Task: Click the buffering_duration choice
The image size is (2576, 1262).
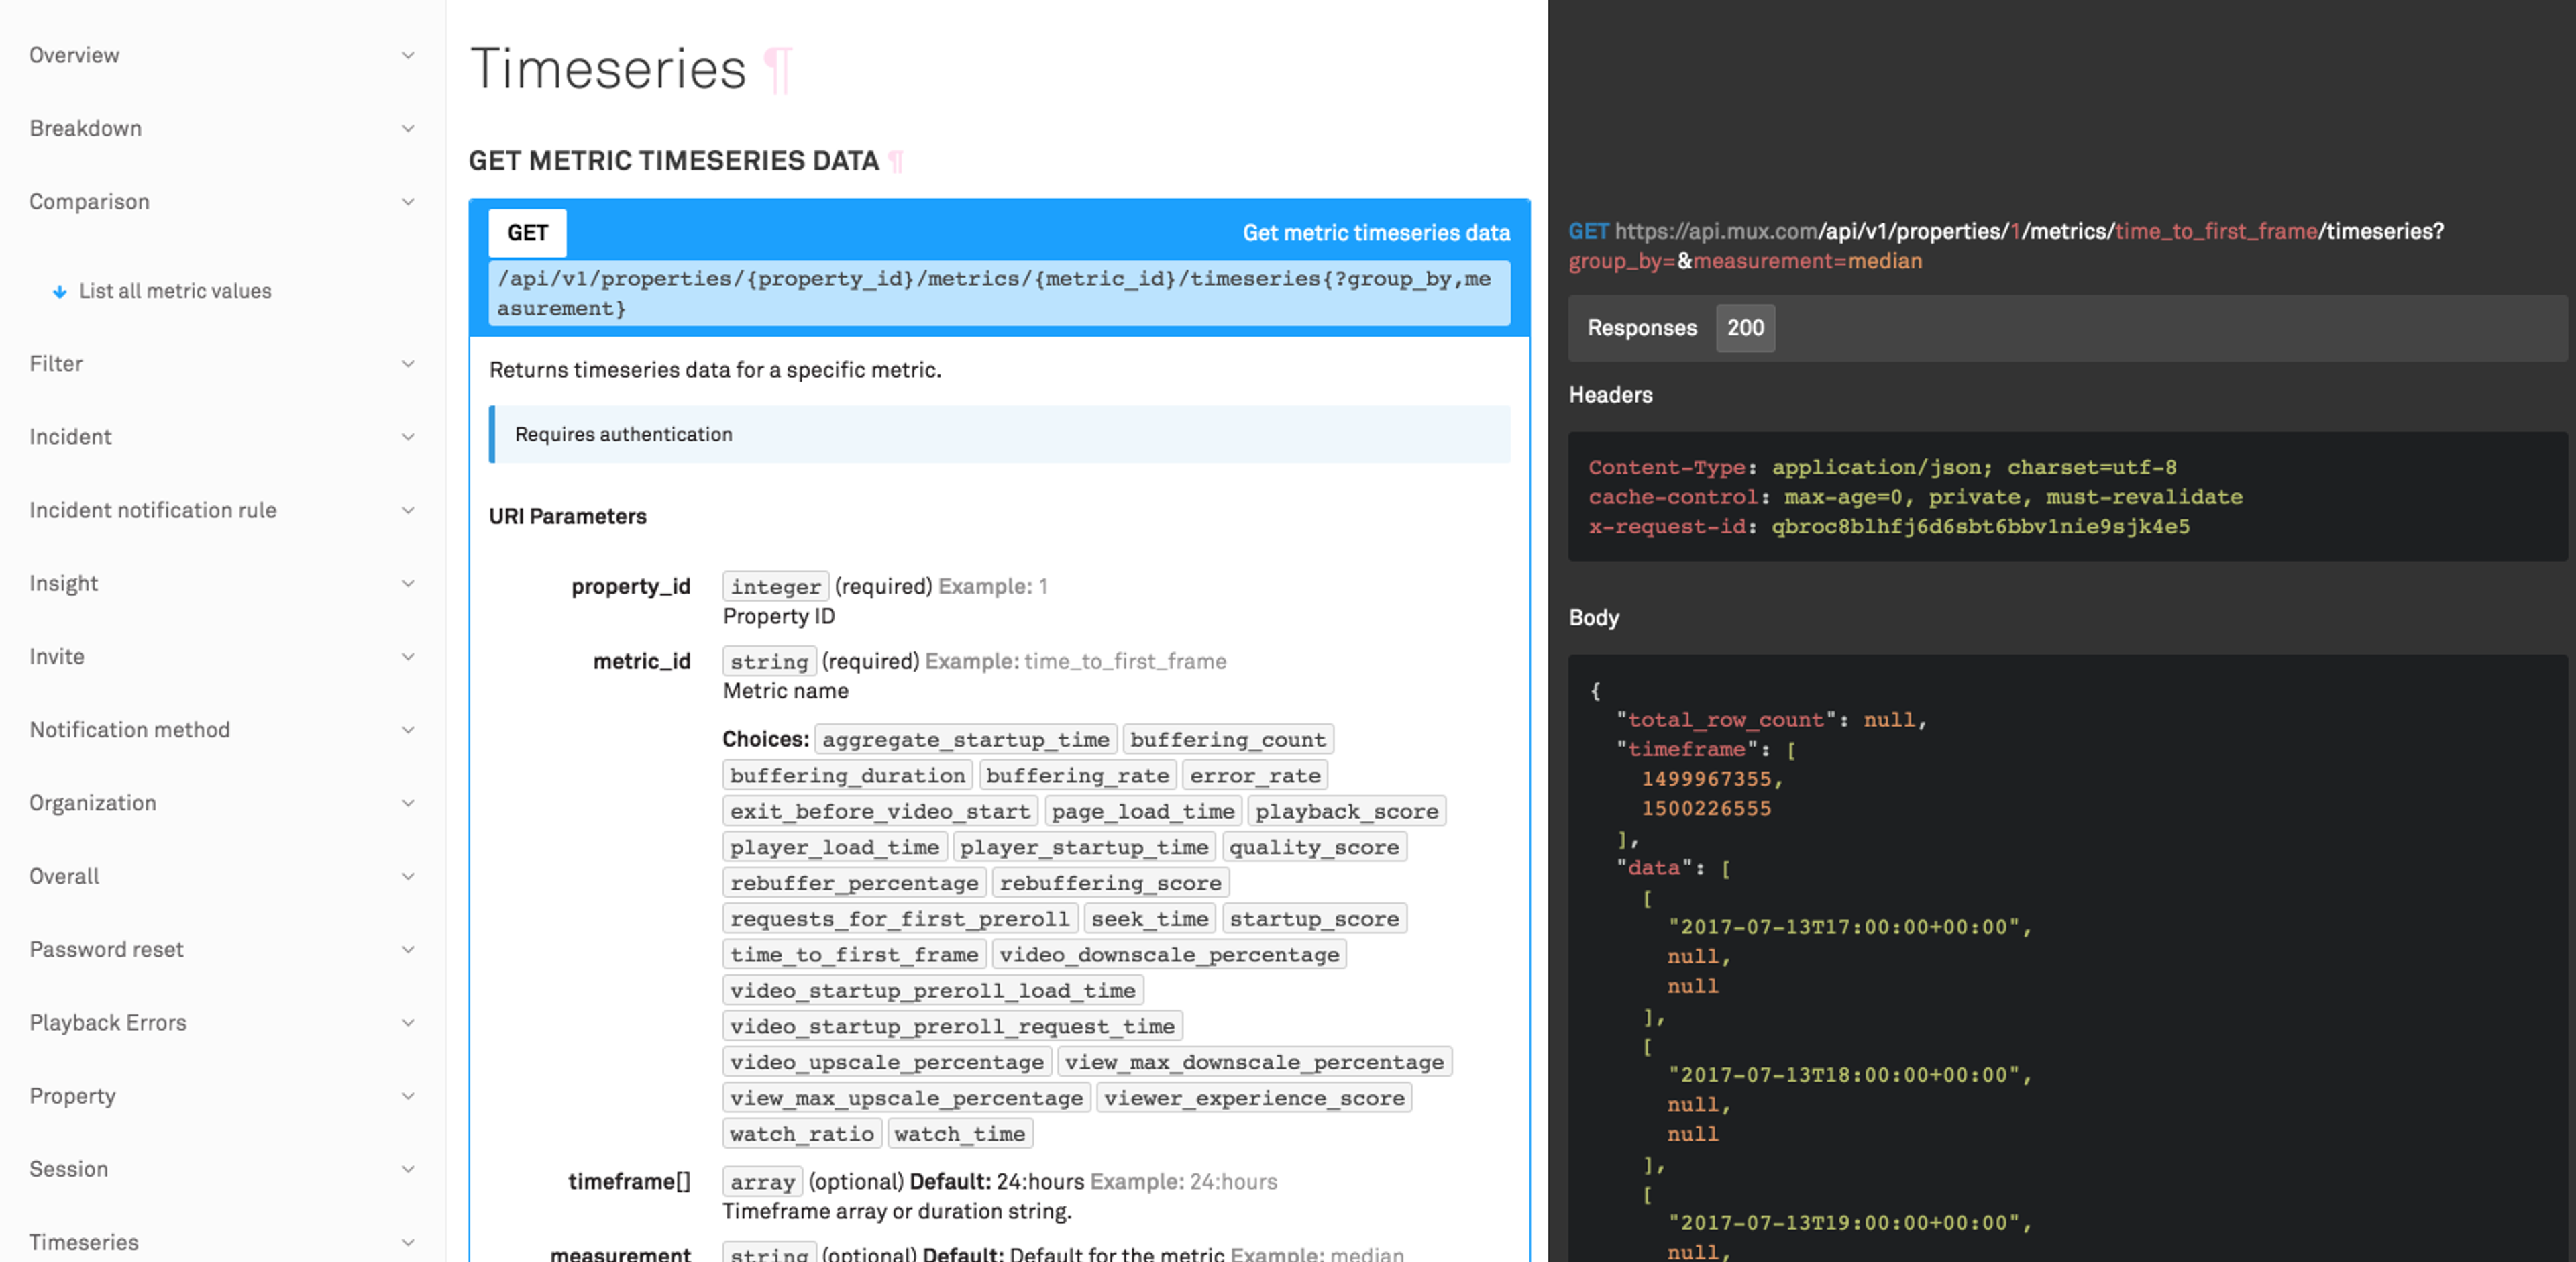Action: (847, 775)
